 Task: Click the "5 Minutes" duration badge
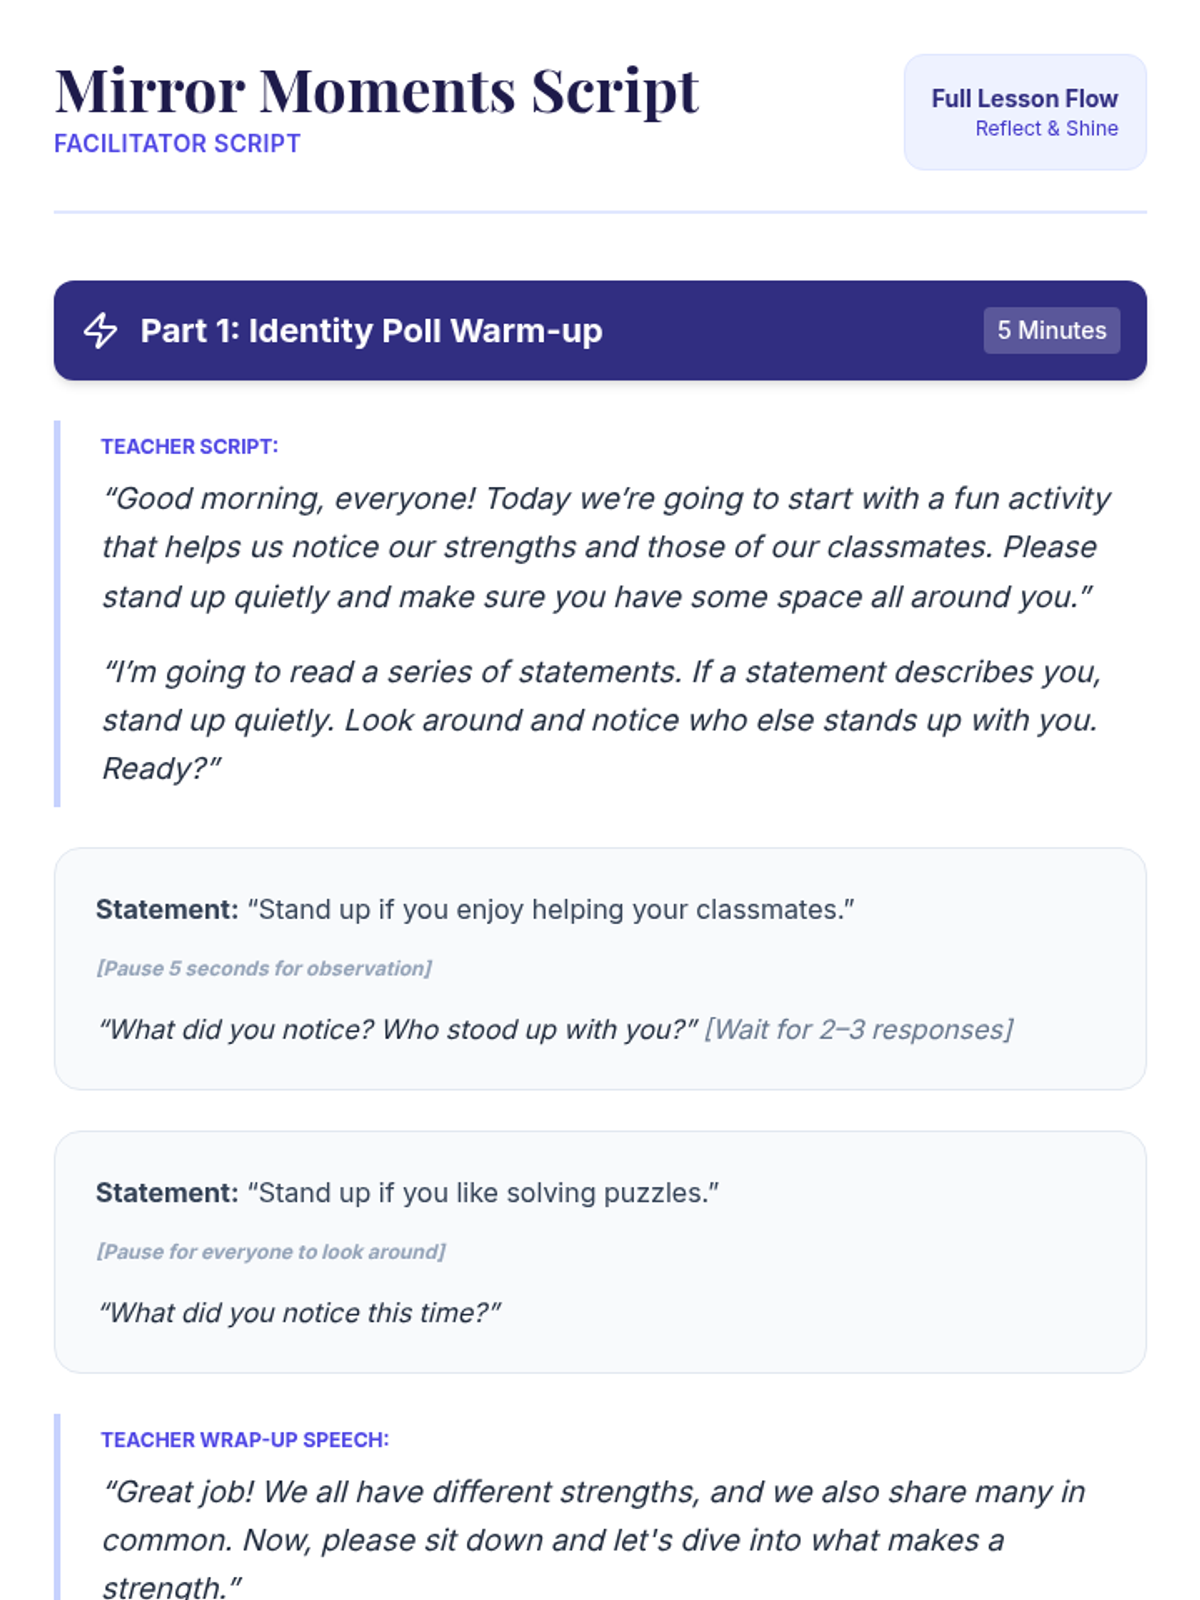click(1051, 331)
